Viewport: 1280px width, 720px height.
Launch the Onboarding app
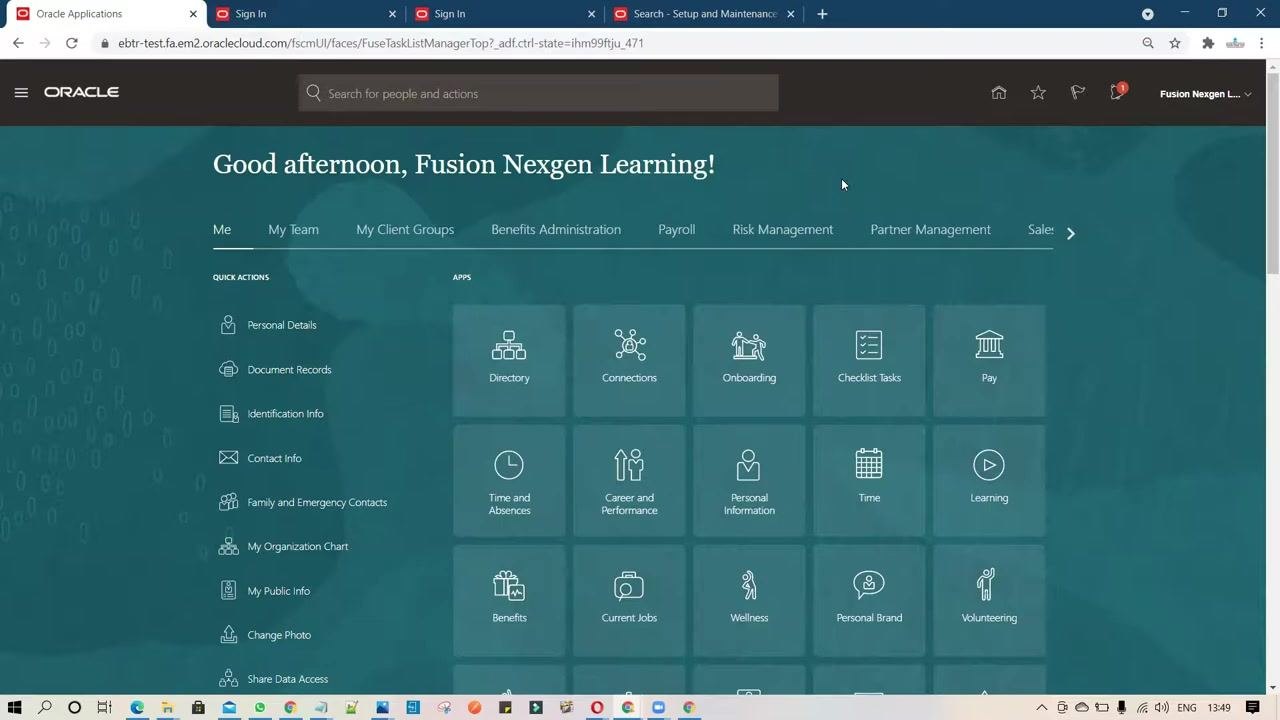(749, 360)
